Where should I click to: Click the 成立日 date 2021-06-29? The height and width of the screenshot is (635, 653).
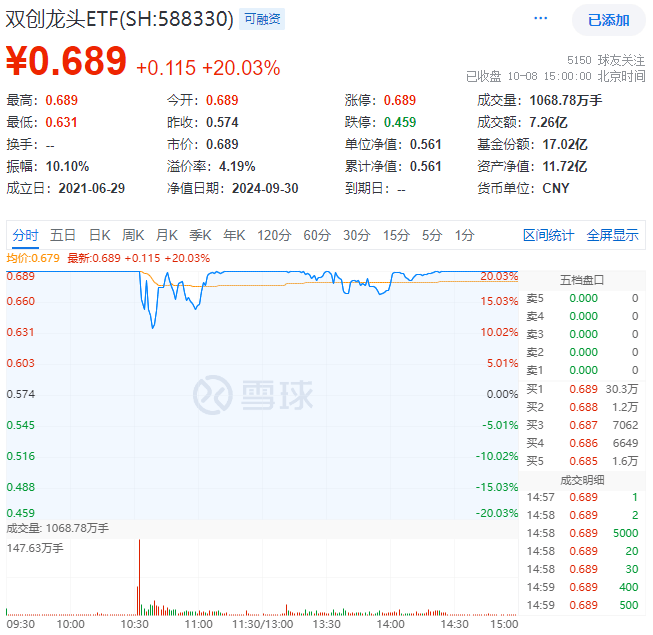click(92, 189)
